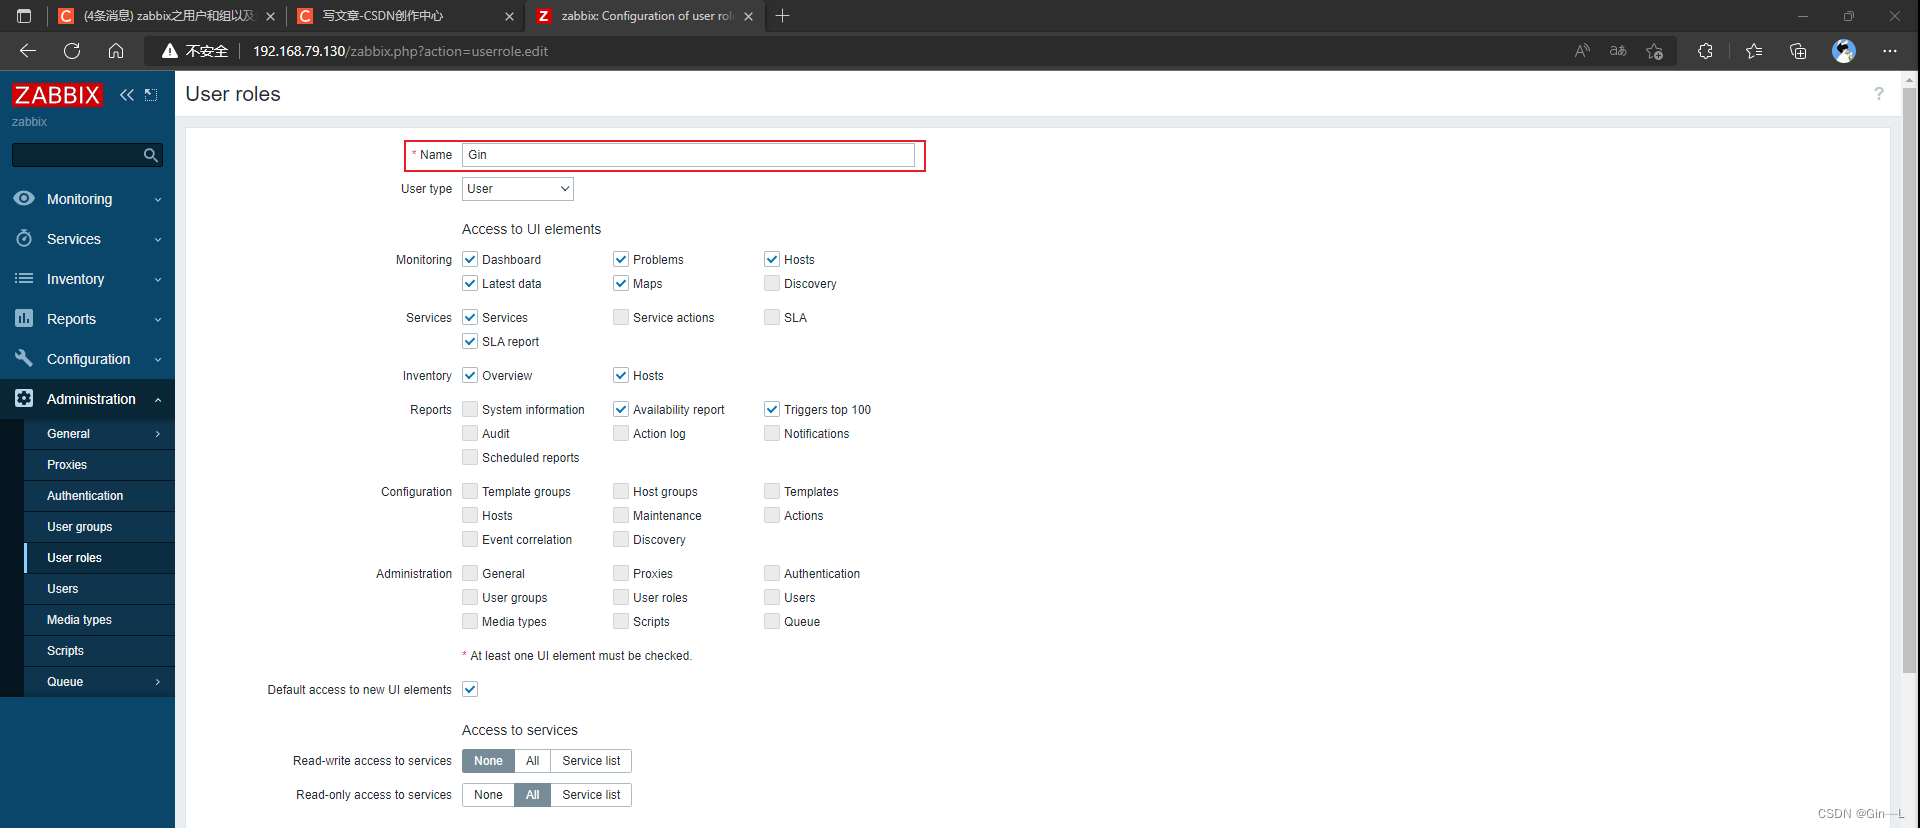1920x828 pixels.
Task: Click the Inventory list icon
Action: (24, 278)
